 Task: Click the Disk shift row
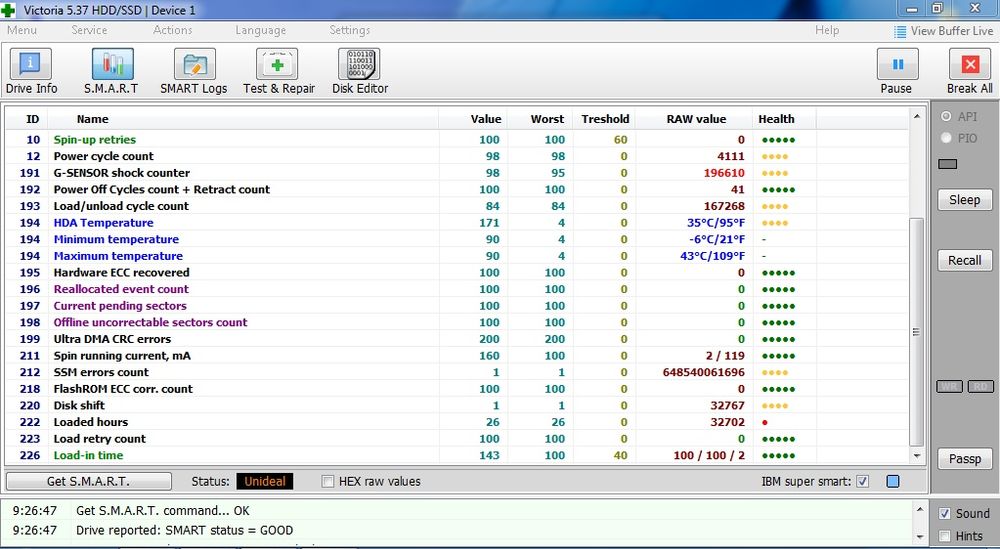[457, 406]
